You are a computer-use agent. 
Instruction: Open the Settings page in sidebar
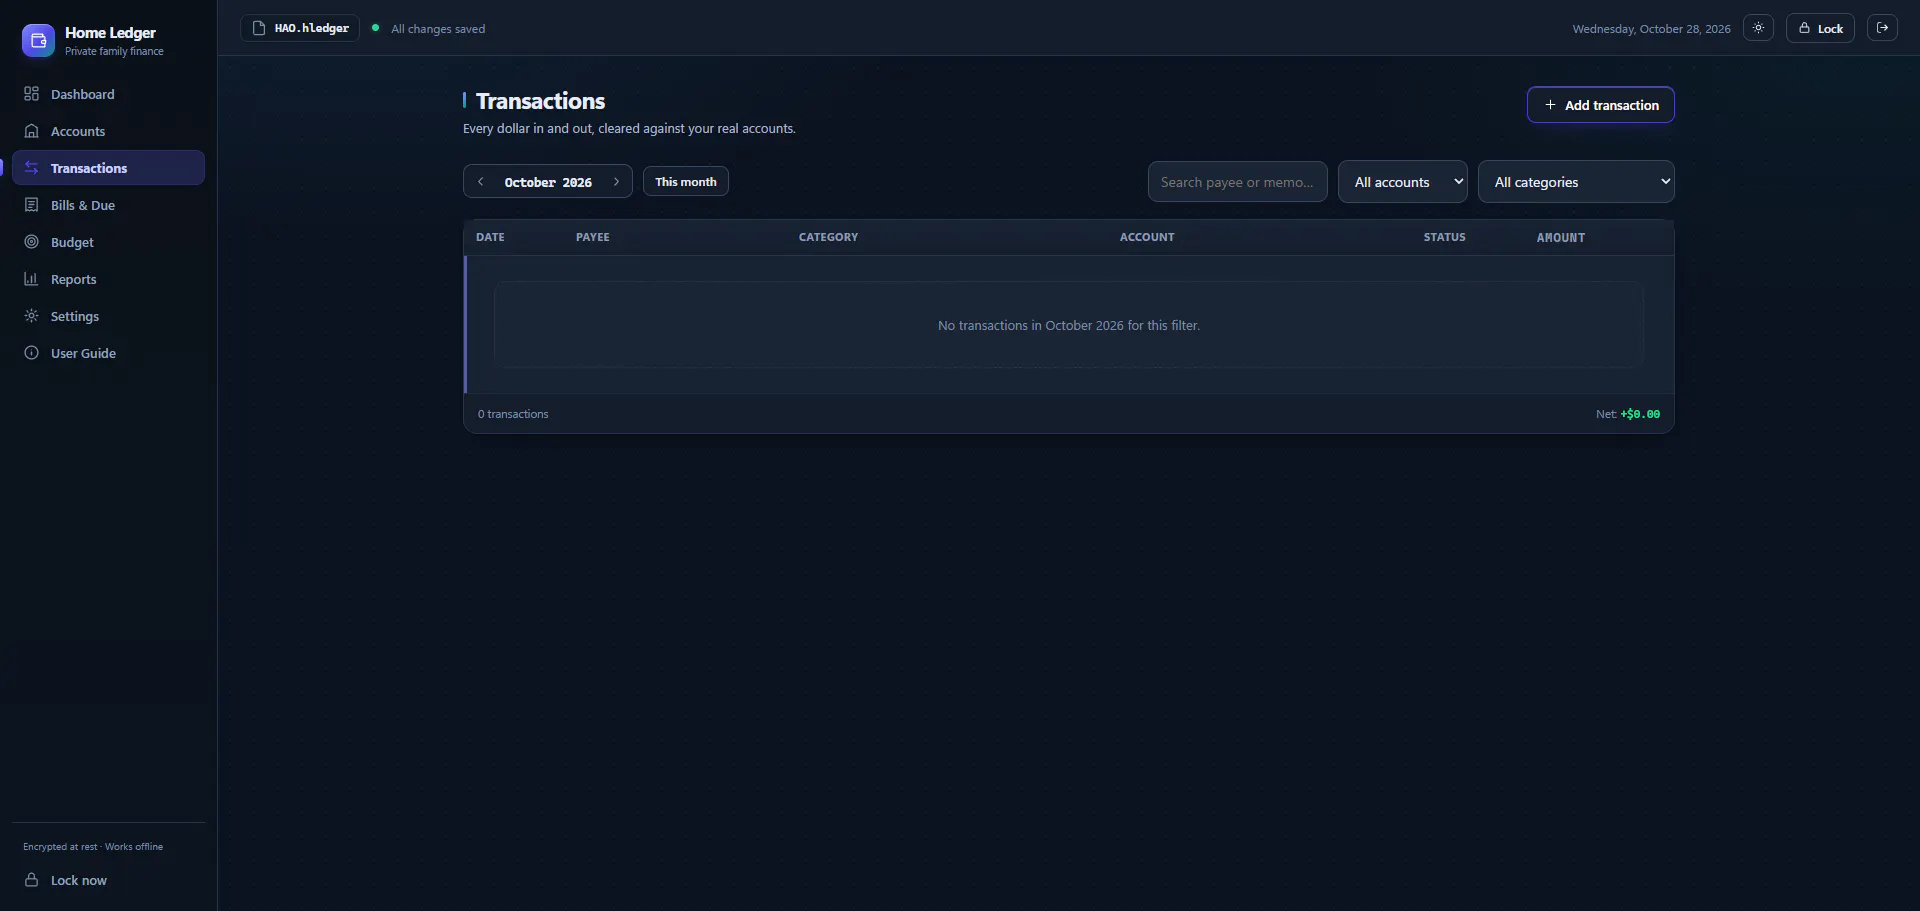(x=108, y=316)
